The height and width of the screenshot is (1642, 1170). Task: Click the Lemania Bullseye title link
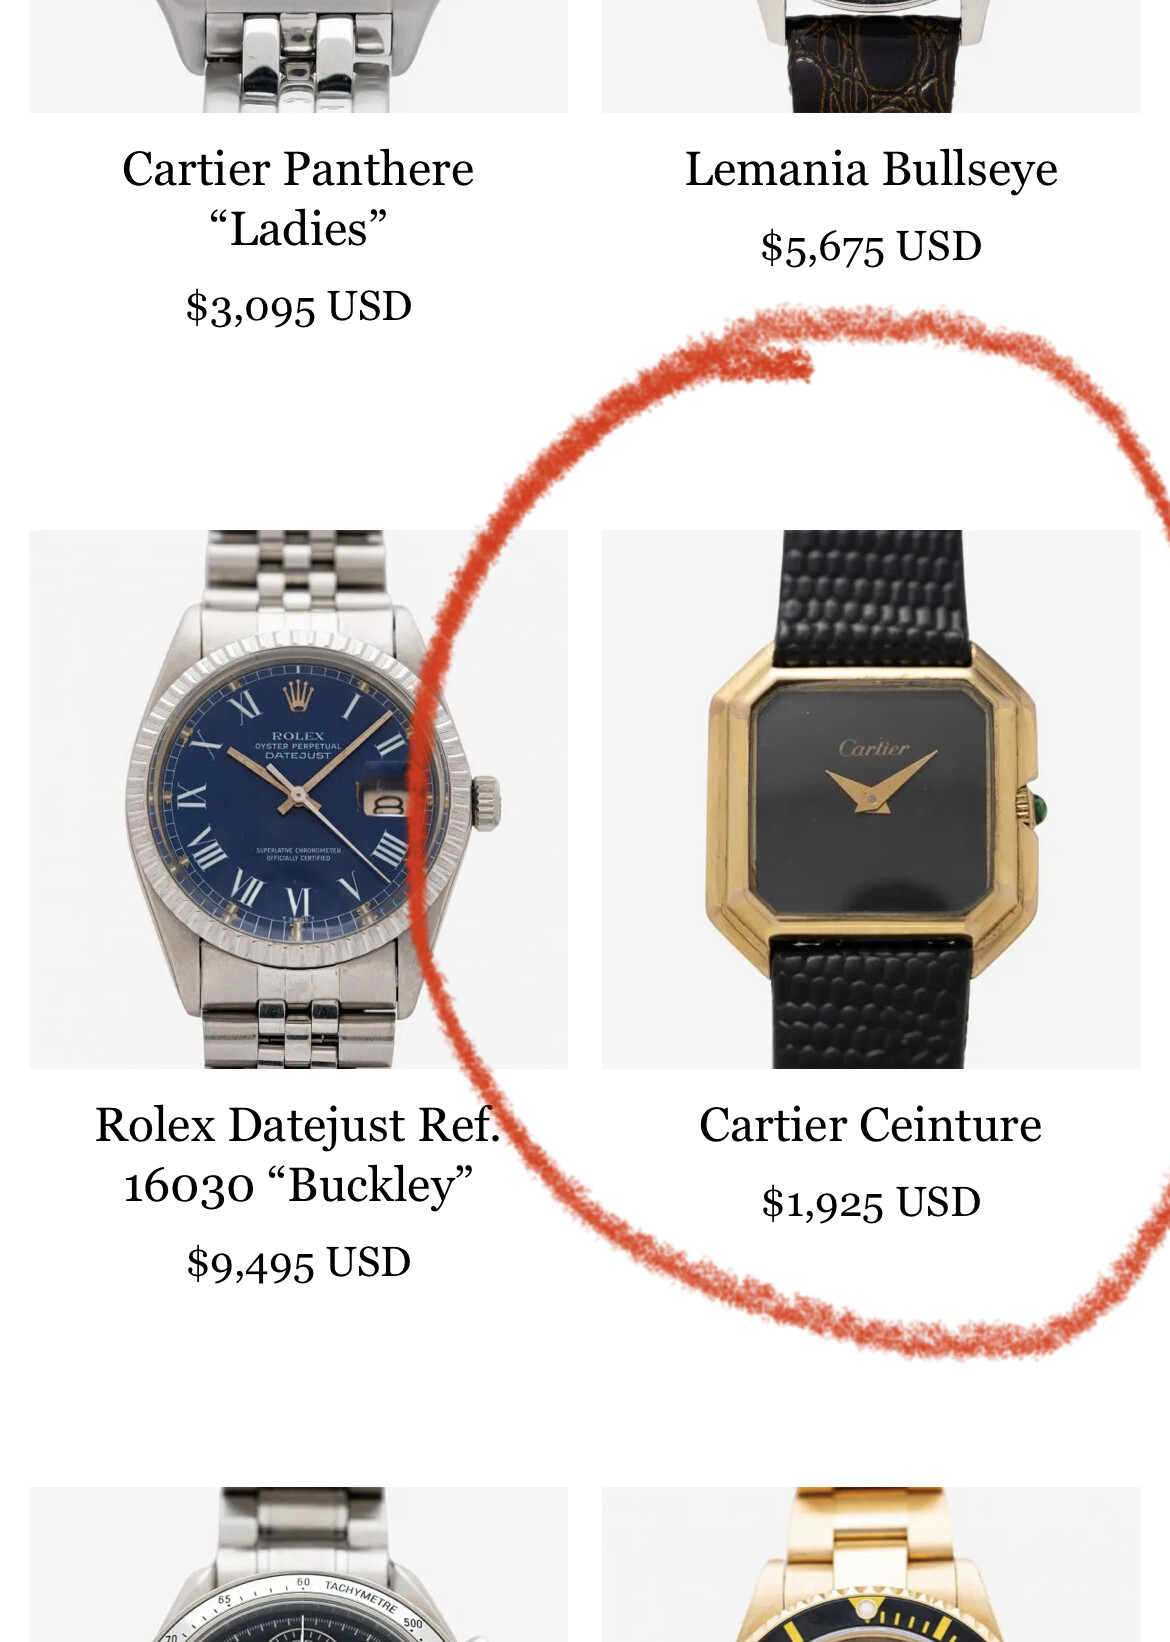coord(871,168)
